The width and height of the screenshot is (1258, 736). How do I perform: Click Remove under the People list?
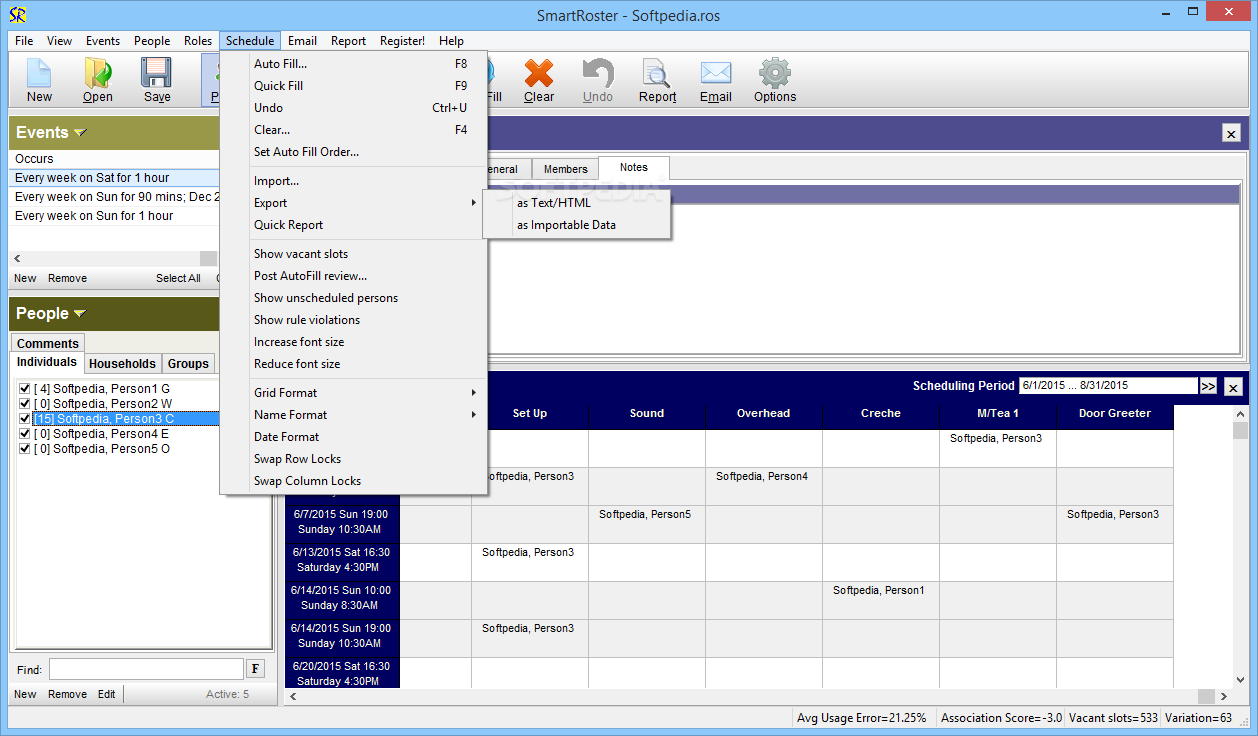click(x=67, y=694)
